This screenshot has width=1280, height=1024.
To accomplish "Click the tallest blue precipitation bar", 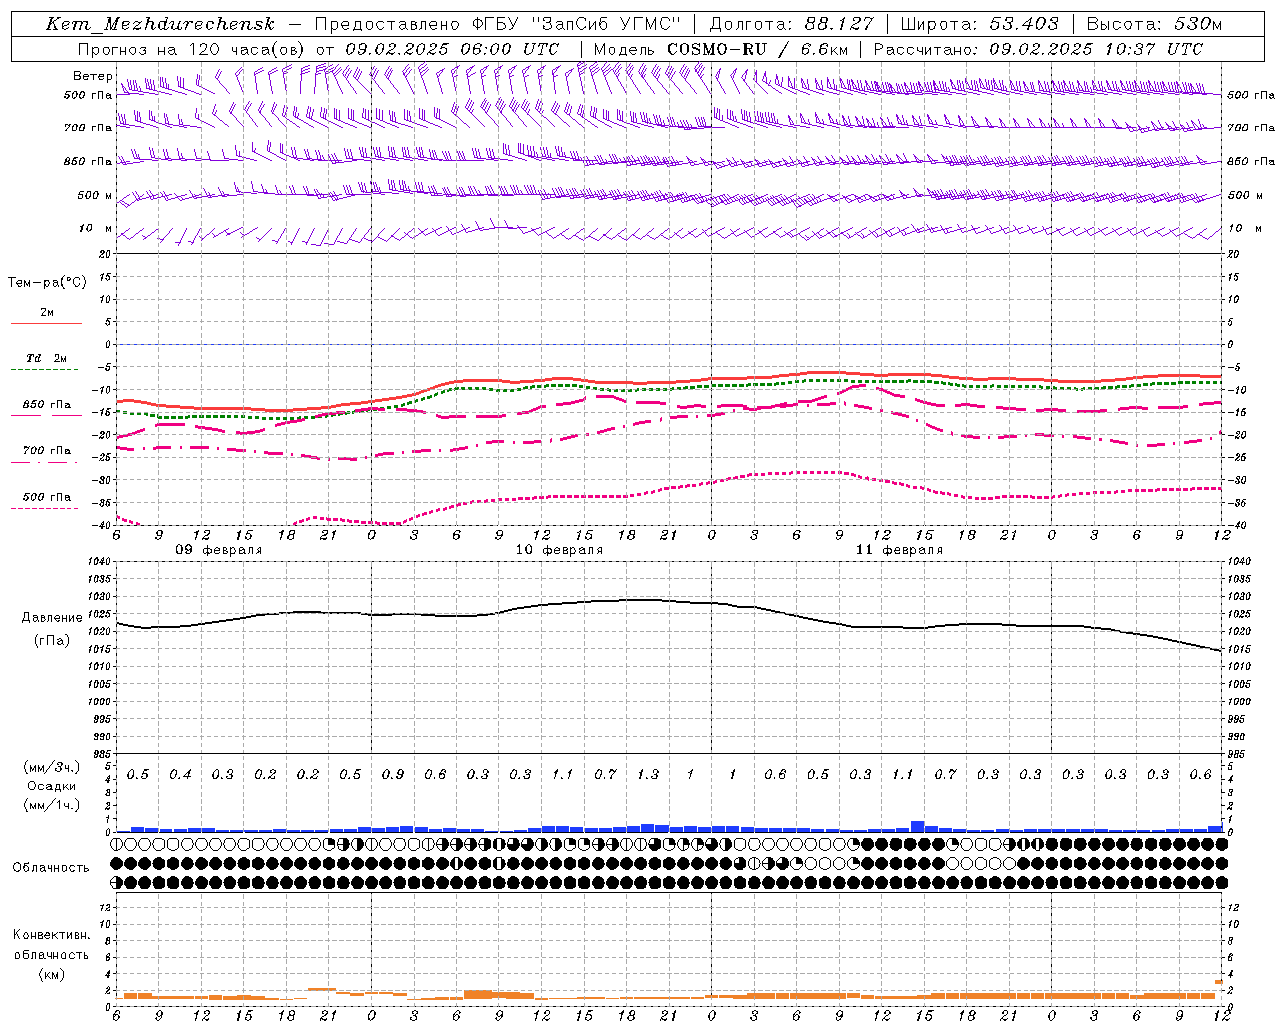I will (918, 827).
